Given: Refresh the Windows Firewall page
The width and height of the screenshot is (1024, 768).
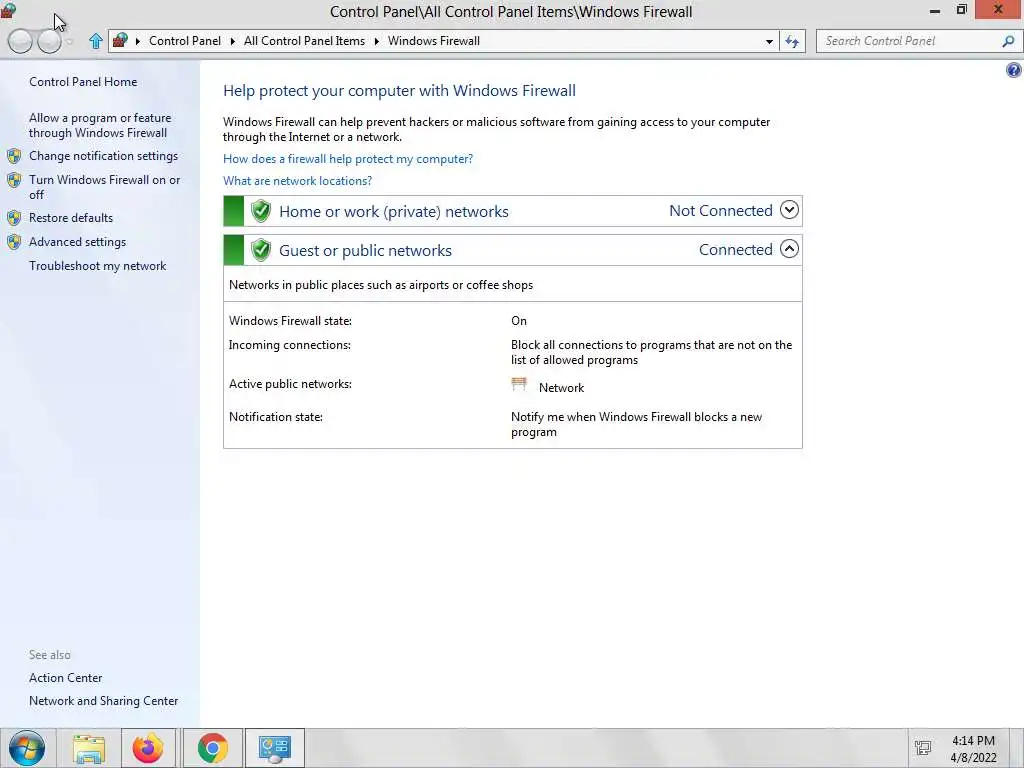Looking at the screenshot, I should [x=792, y=41].
